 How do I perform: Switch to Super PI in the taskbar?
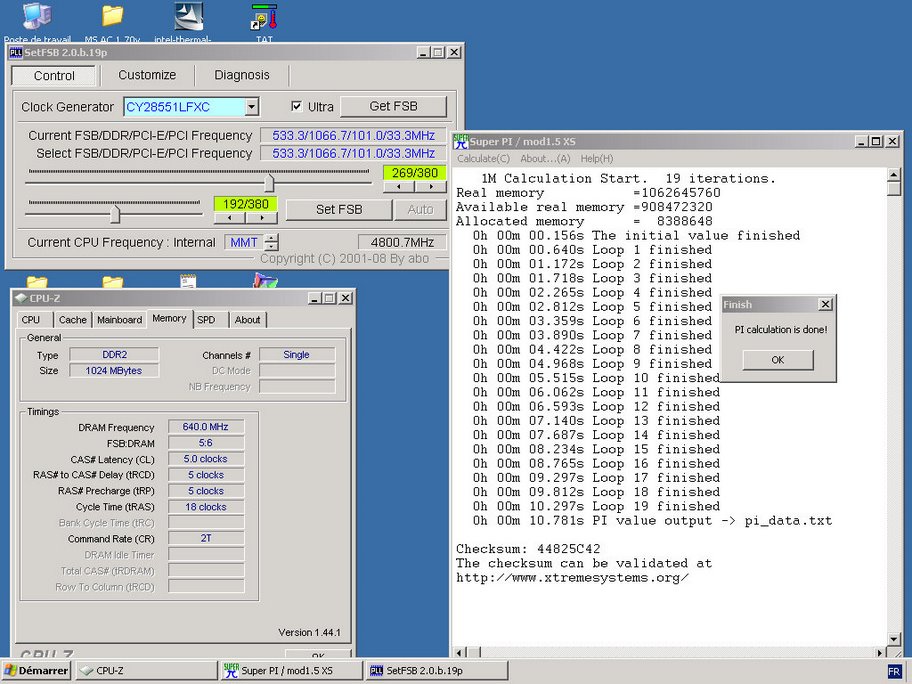click(291, 671)
